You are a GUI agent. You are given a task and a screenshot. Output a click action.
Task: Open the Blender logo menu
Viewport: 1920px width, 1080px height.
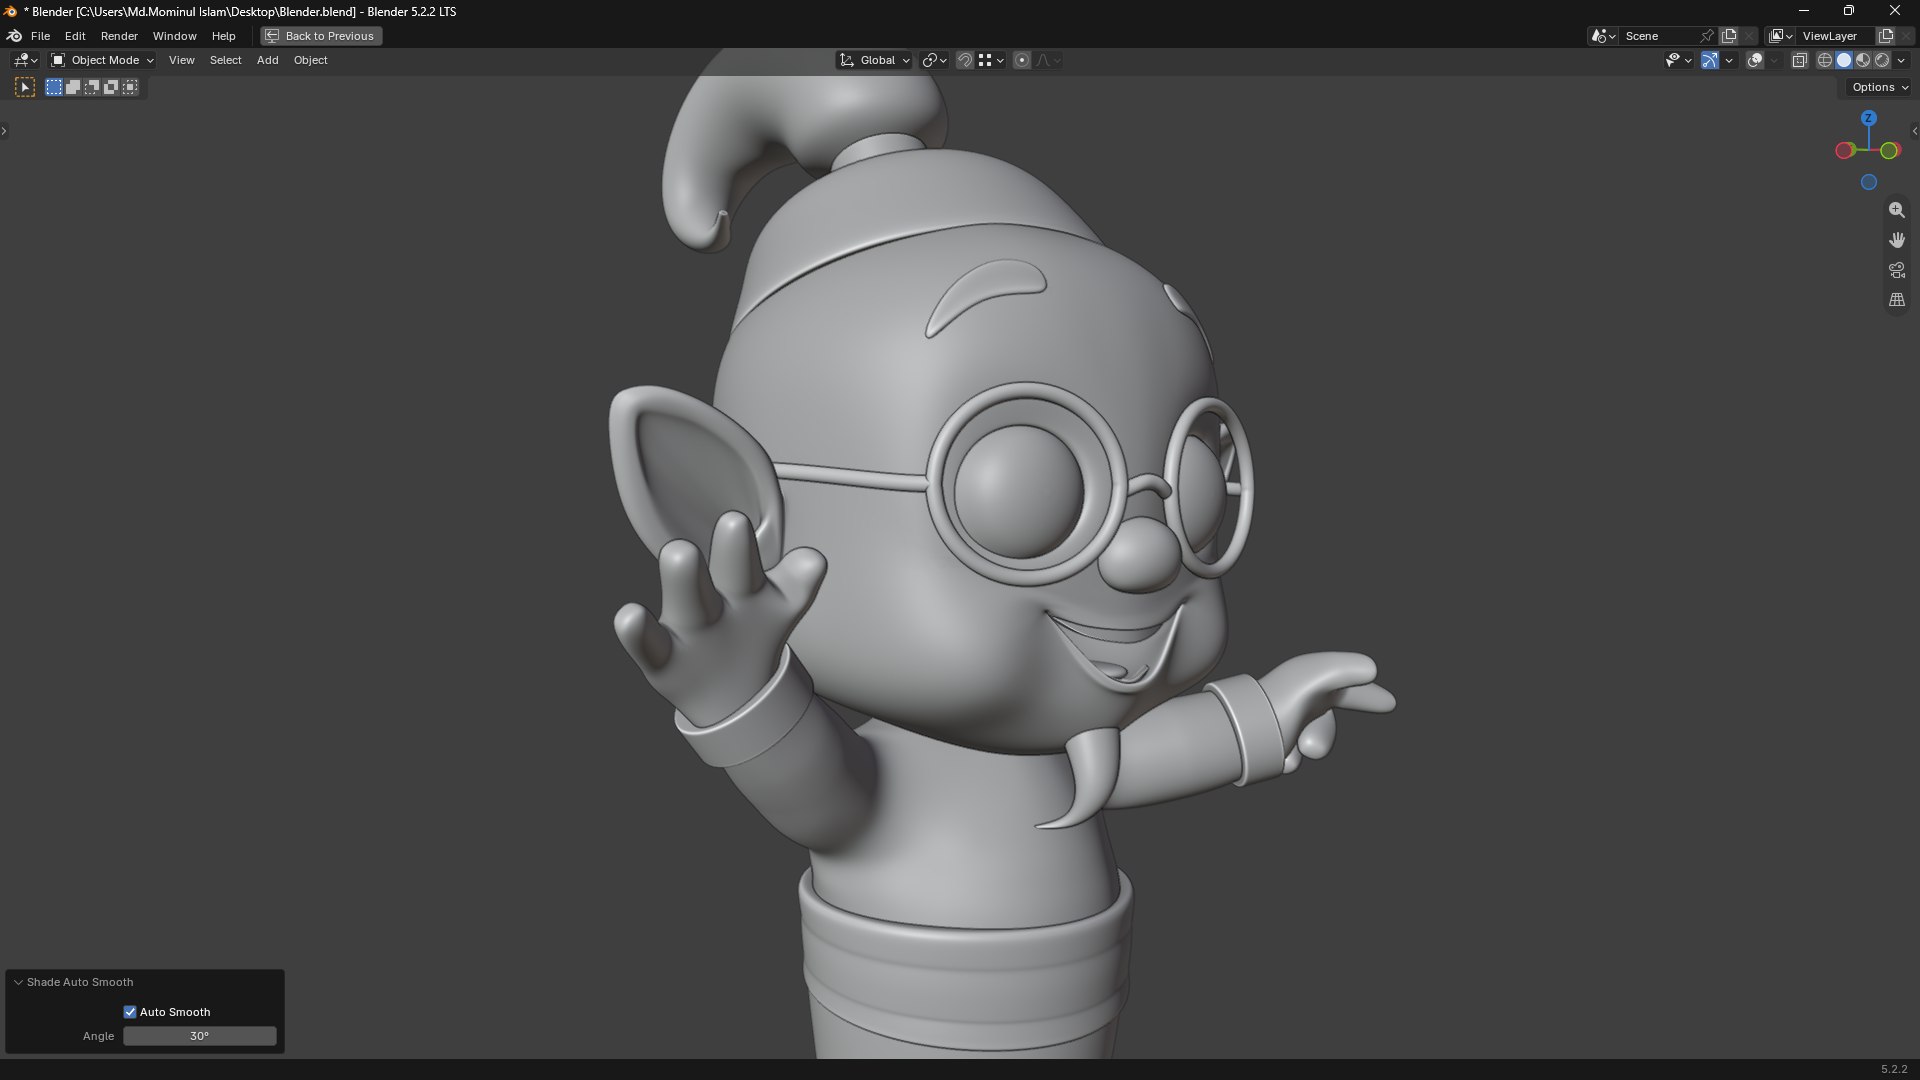coord(14,36)
